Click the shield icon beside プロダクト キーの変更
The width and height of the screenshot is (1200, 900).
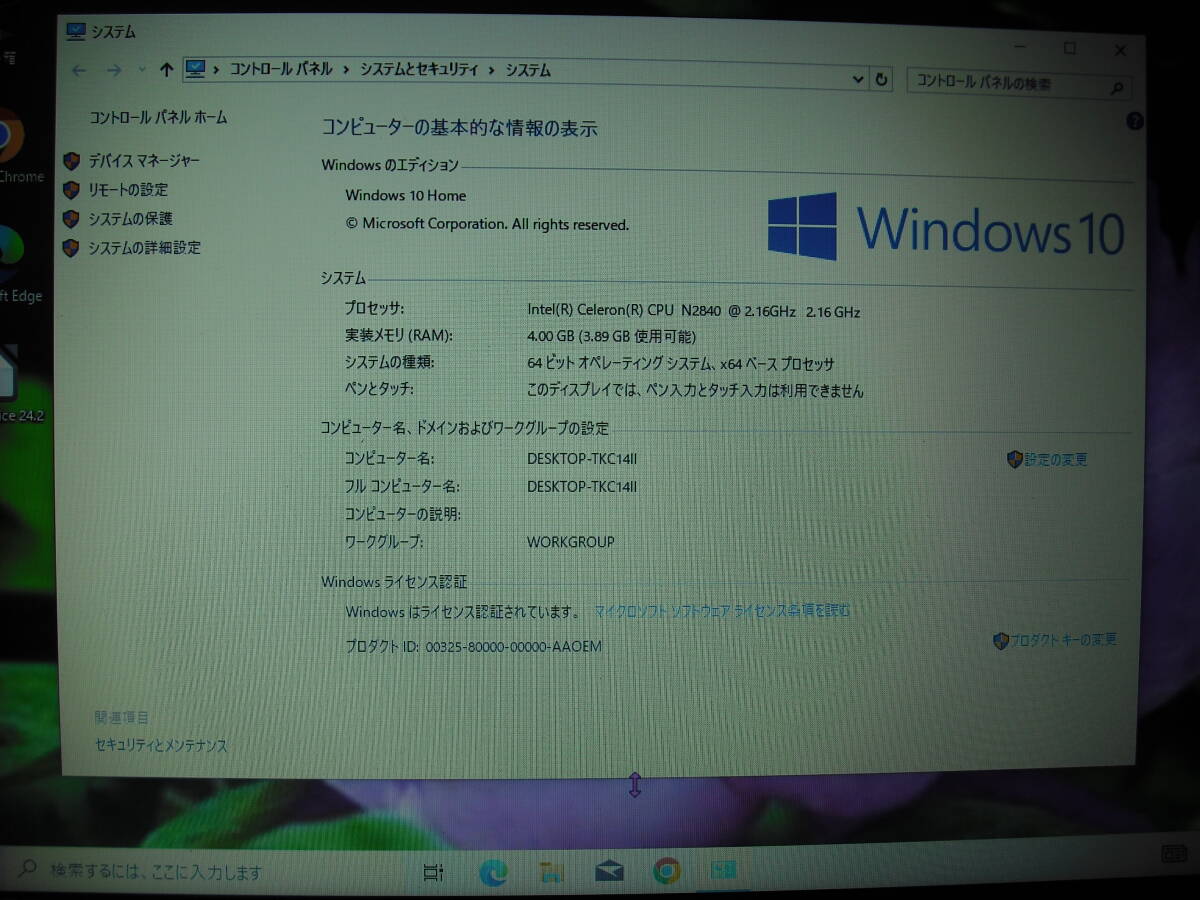point(1000,641)
